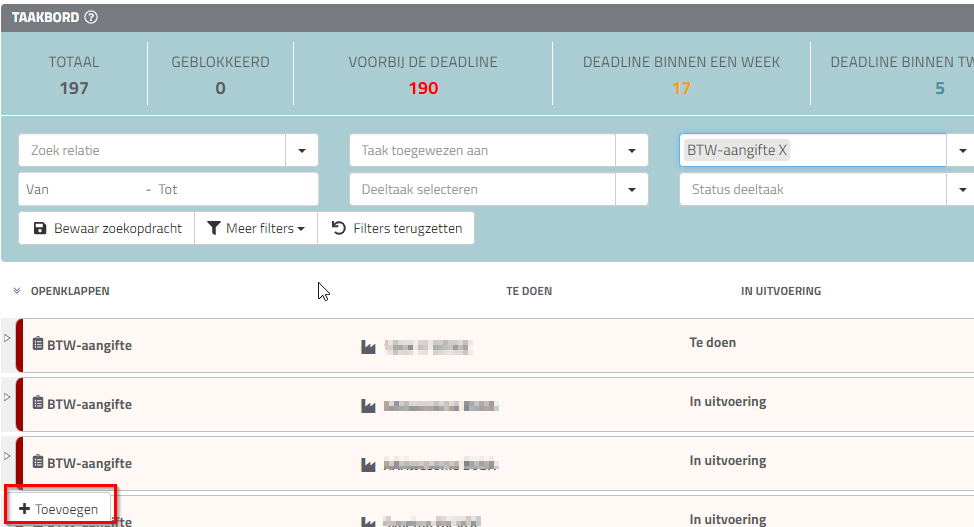This screenshot has width=974, height=527.
Task: Select the Voorbij de deadline counter
Action: [x=422, y=76]
